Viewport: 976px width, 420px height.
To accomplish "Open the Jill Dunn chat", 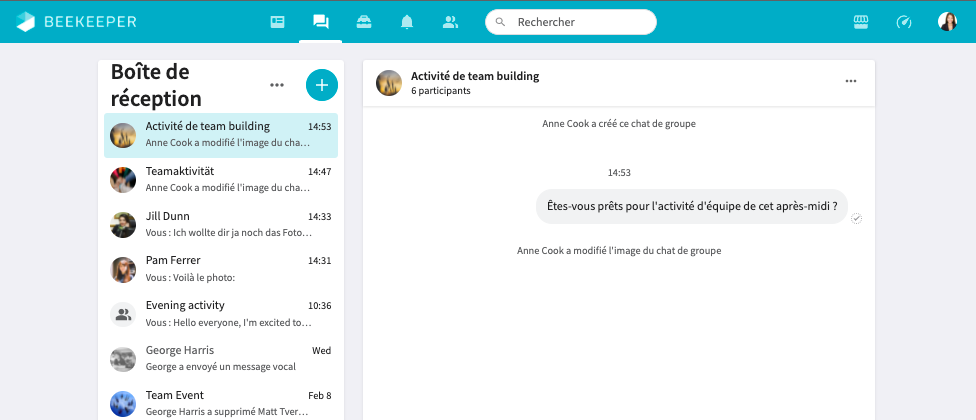I will (221, 224).
